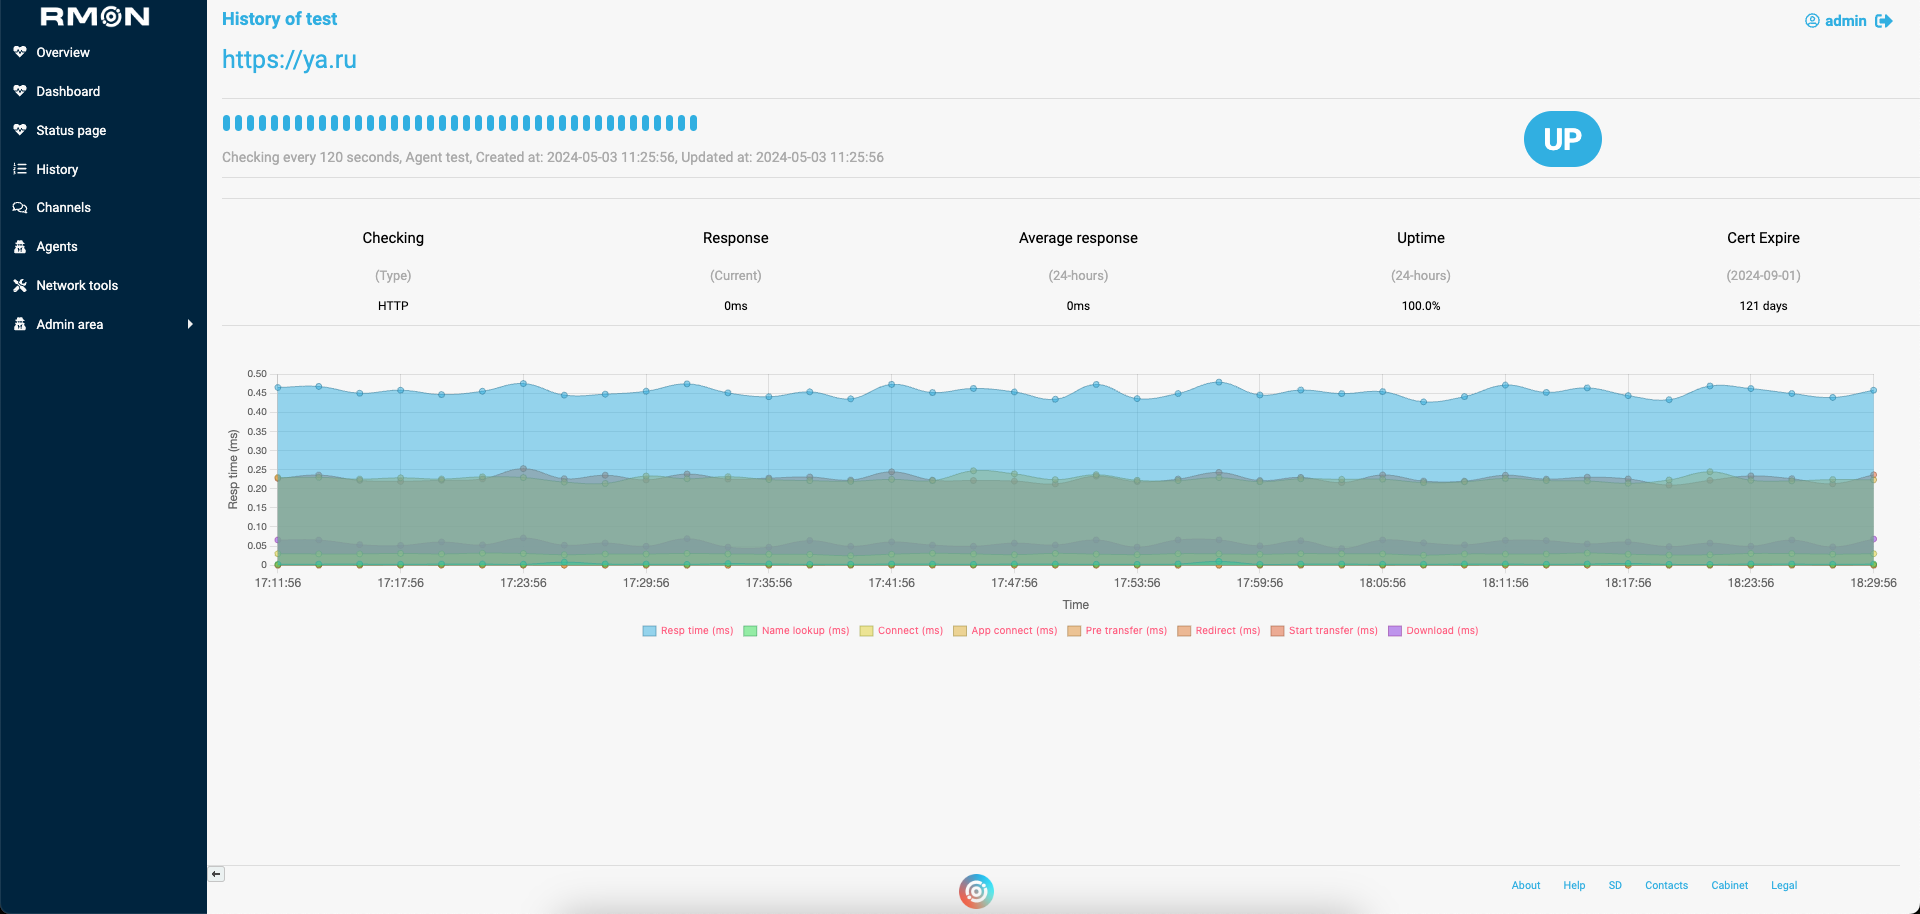
Task: Click the Status page icon
Action: 21,130
